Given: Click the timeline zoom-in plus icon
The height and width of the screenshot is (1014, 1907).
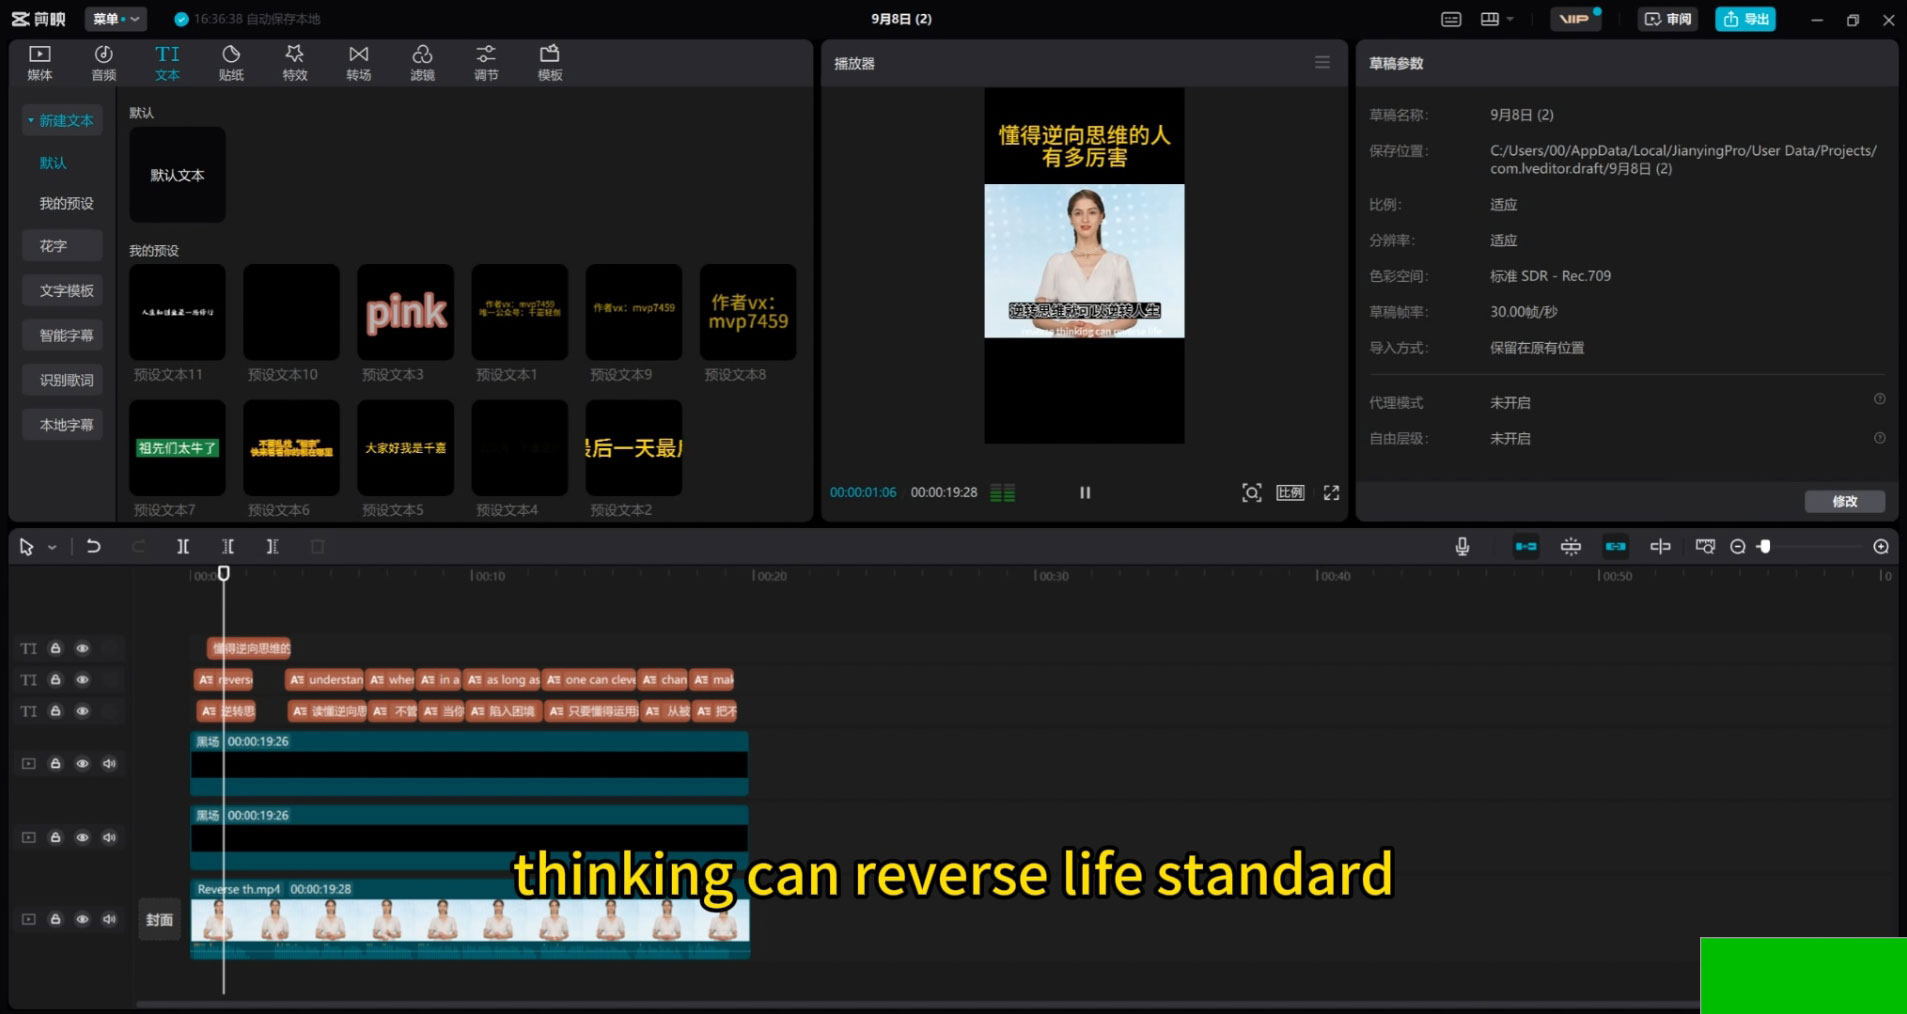Looking at the screenshot, I should pos(1880,546).
